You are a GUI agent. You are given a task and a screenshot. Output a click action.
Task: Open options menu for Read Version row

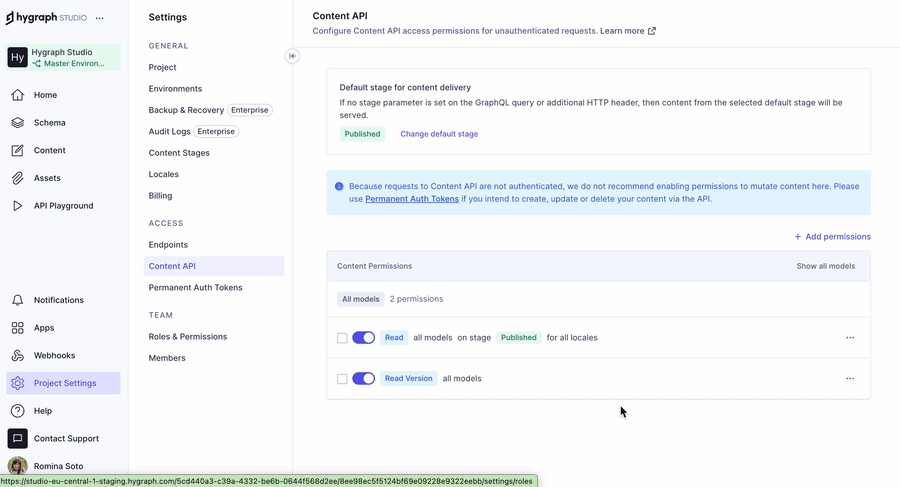coord(850,378)
